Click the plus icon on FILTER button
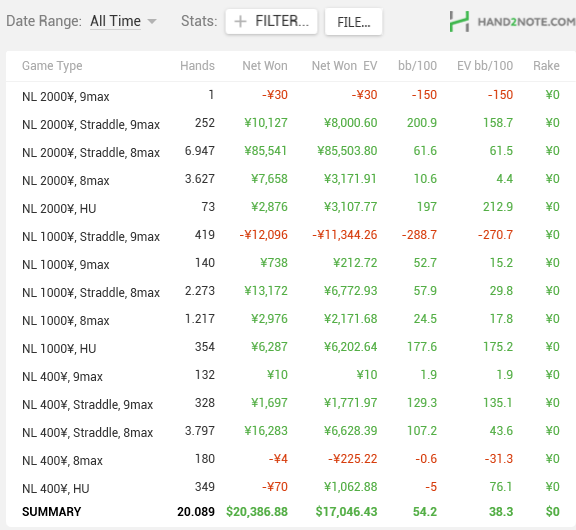The width and height of the screenshot is (576, 530). (240, 22)
